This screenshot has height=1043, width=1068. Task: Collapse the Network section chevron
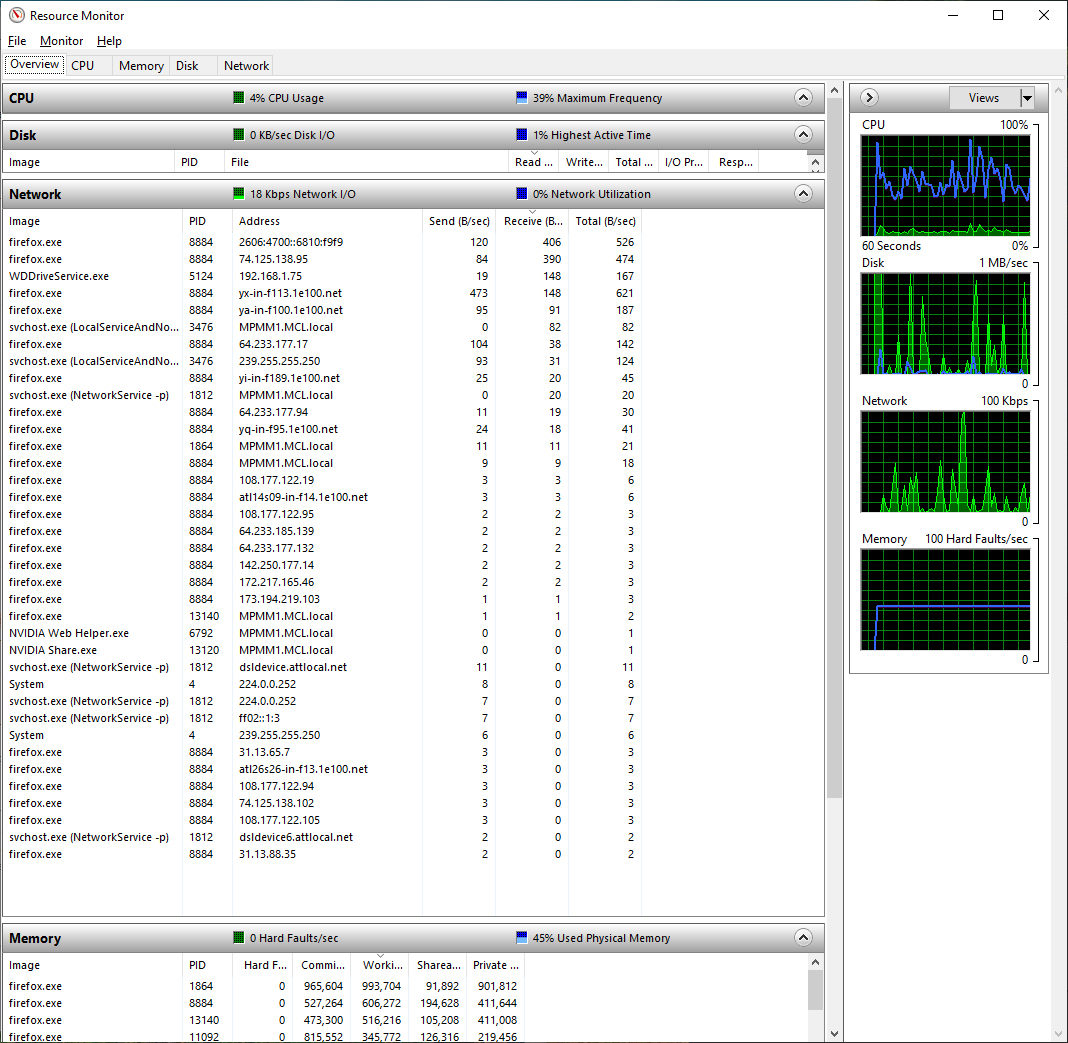coord(803,193)
